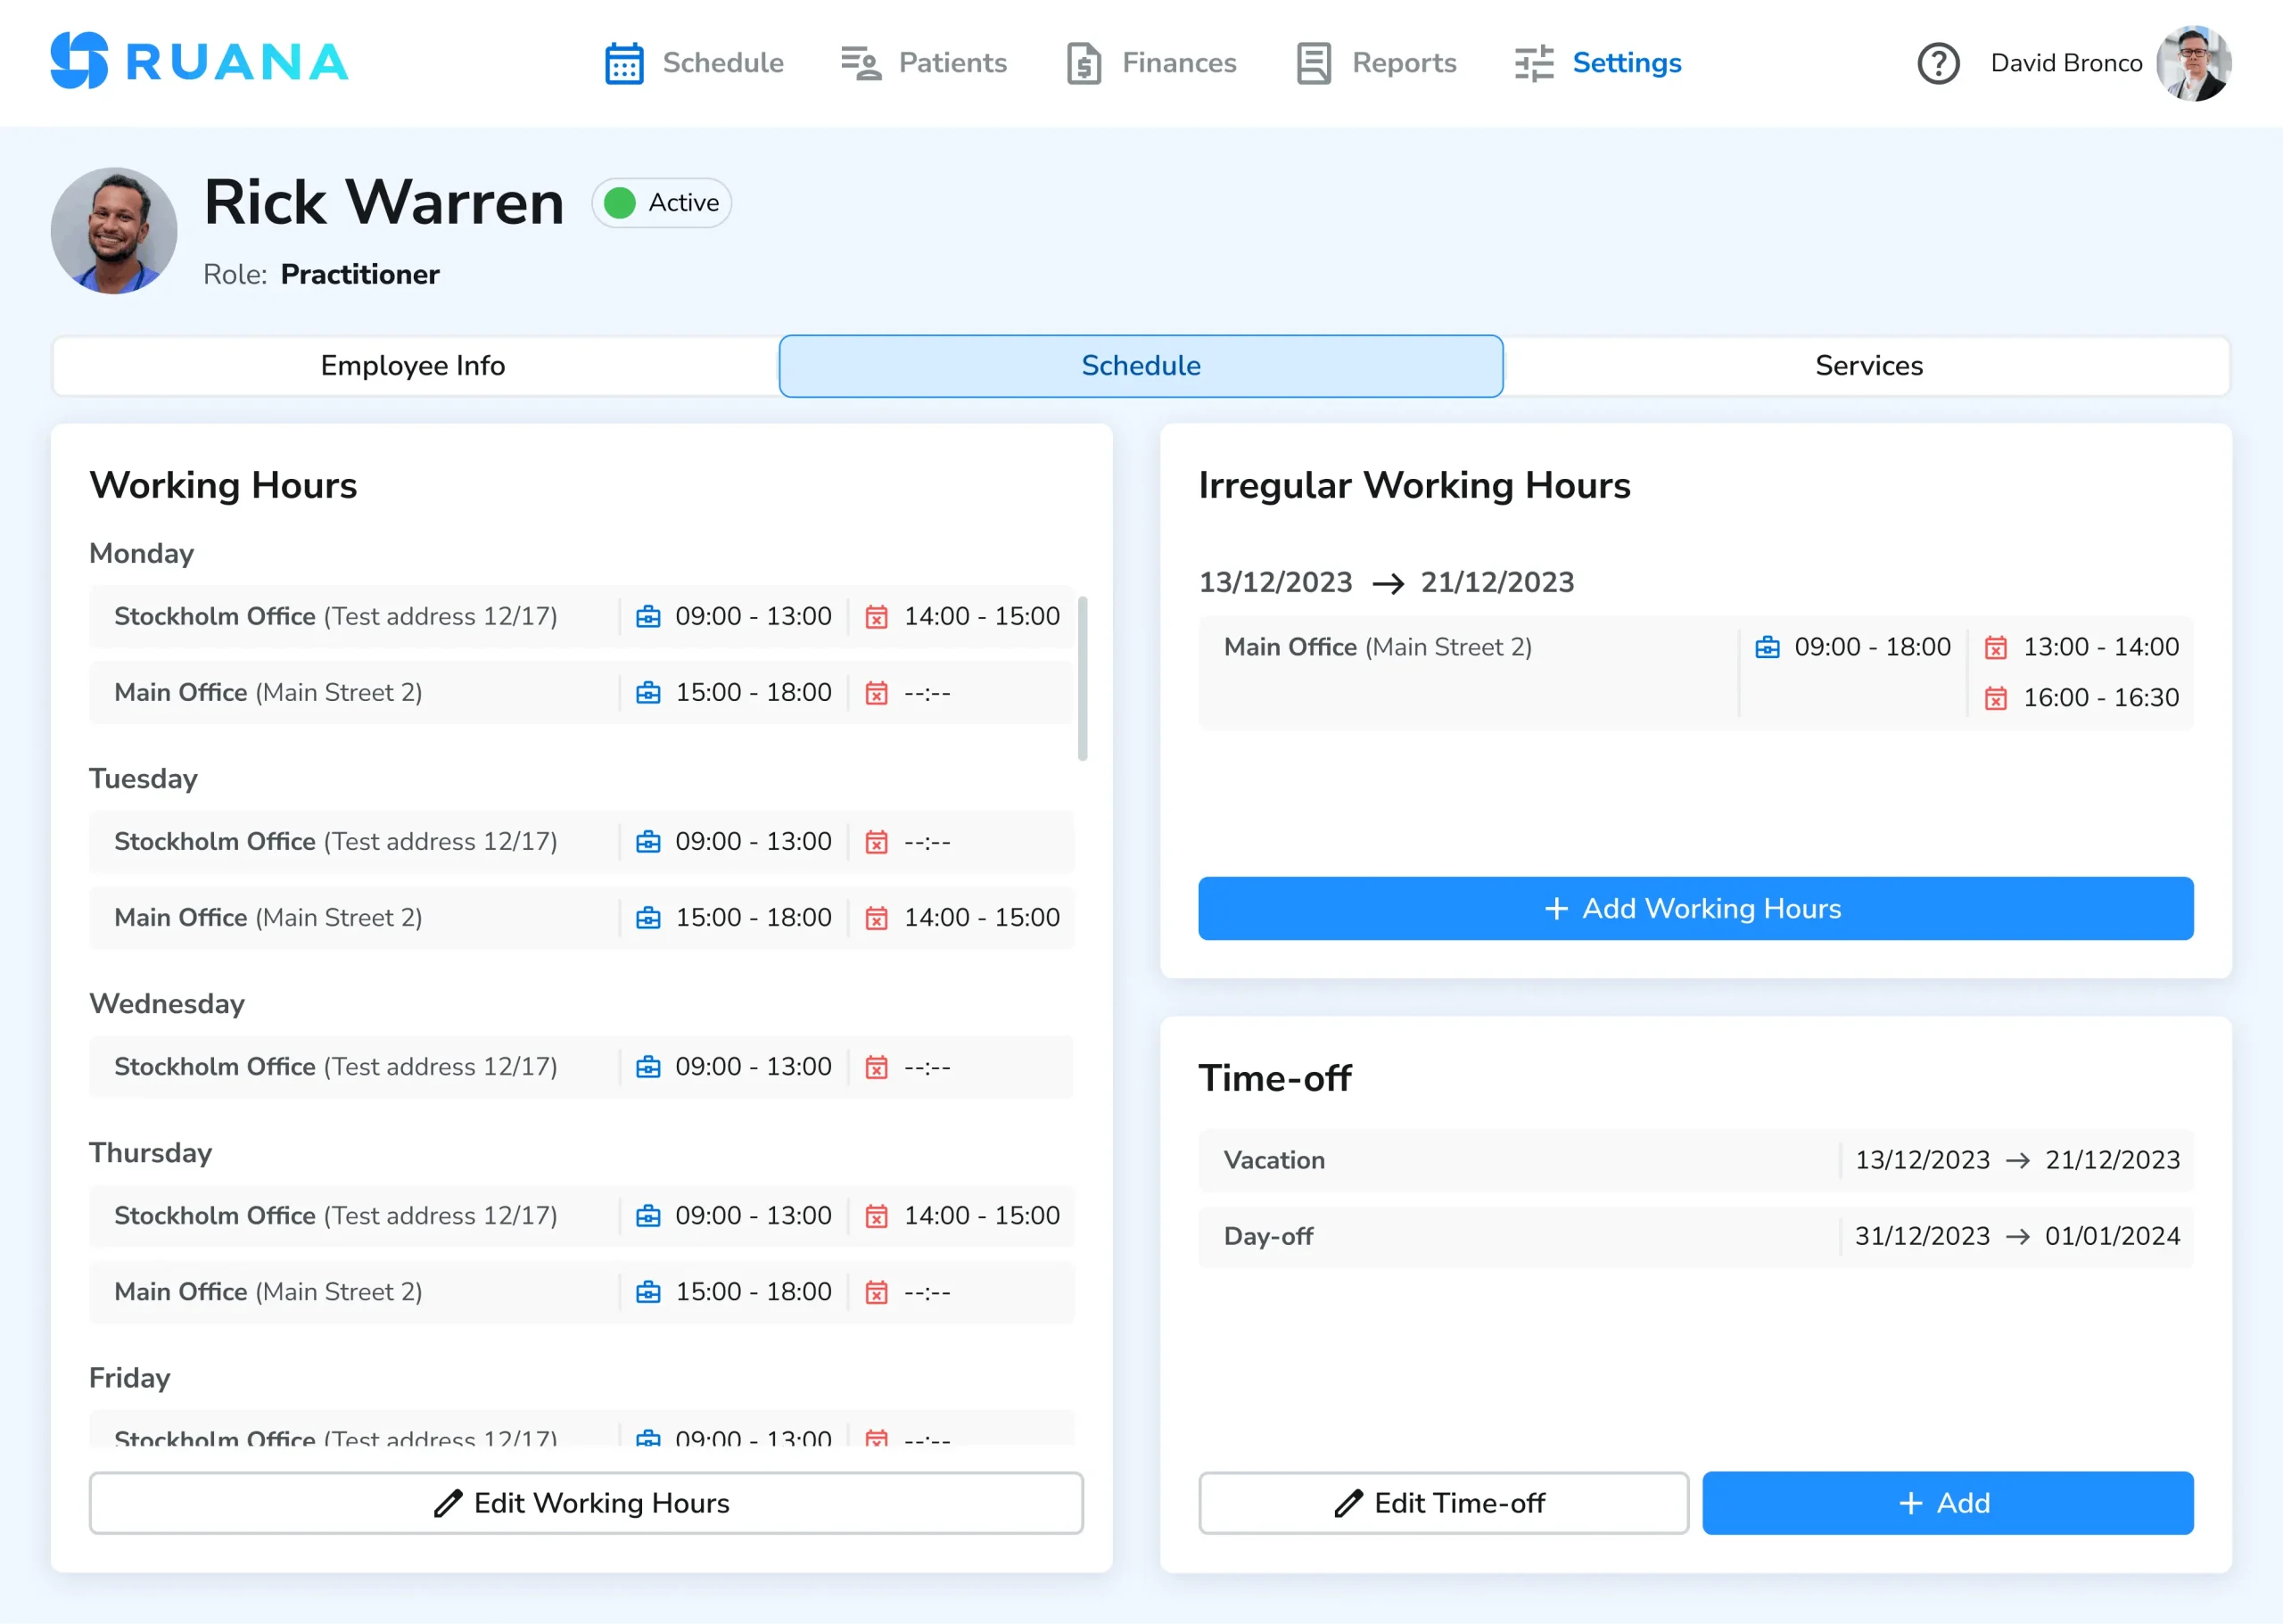Screen dimensions: 2283x1624
Task: Click the Finances document icon
Action: (x=1083, y=63)
